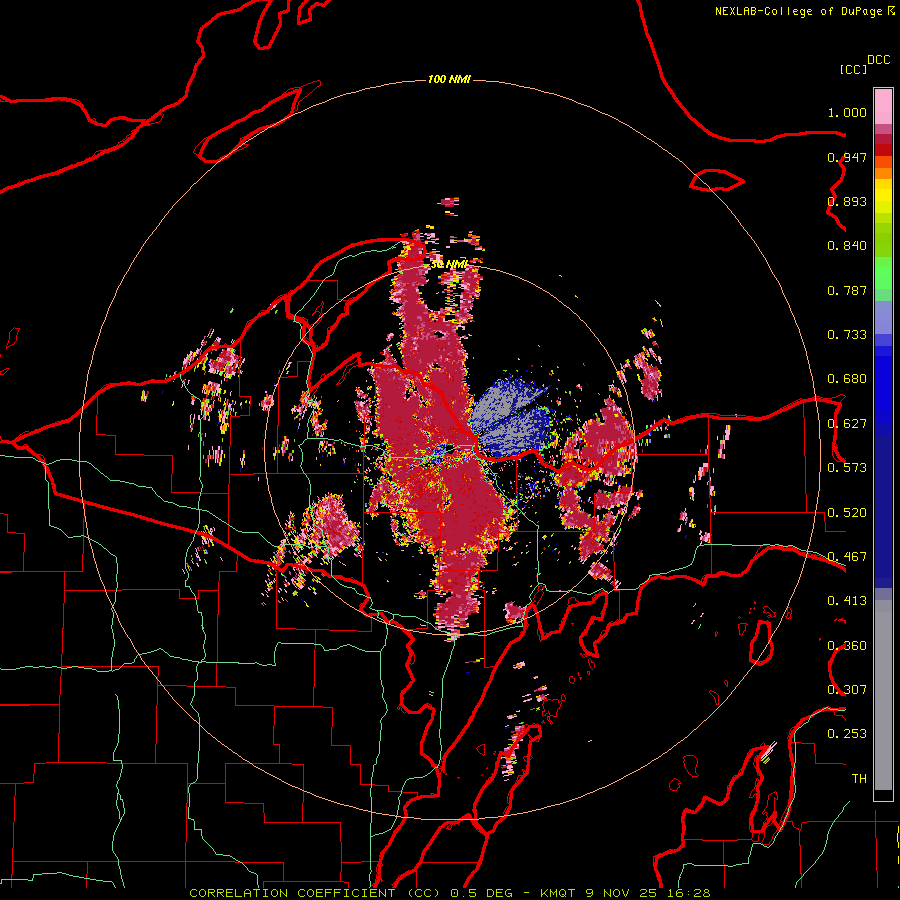
Task: Click the DCC label above the color scale
Action: tap(879, 60)
